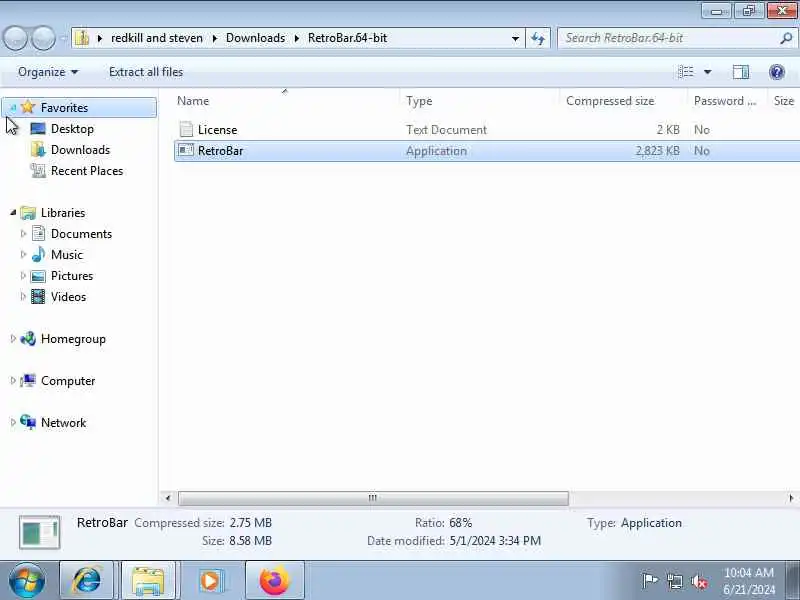The width and height of the screenshot is (800, 600).
Task: Click the Videos film strip icon
Action: (x=38, y=296)
